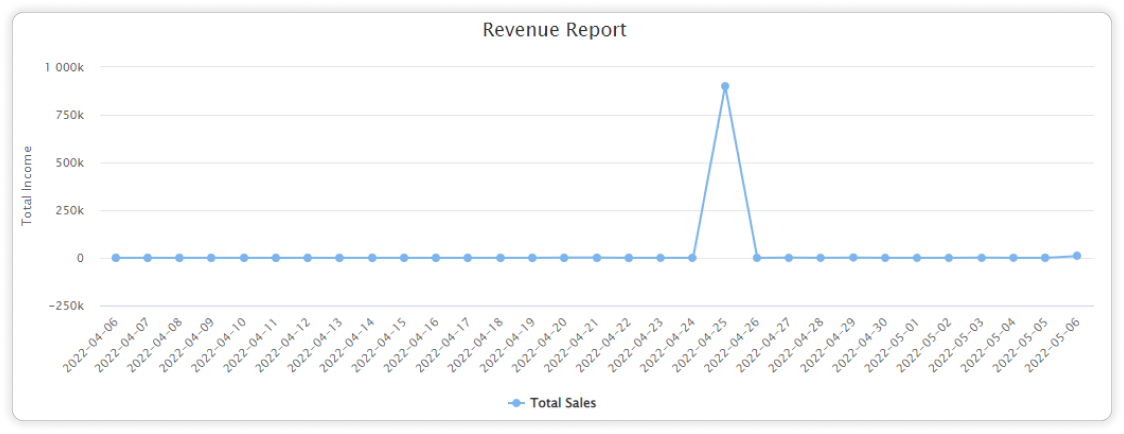This screenshot has height=434, width=1124.
Task: Click the blue legend marker icon
Action: (x=516, y=403)
